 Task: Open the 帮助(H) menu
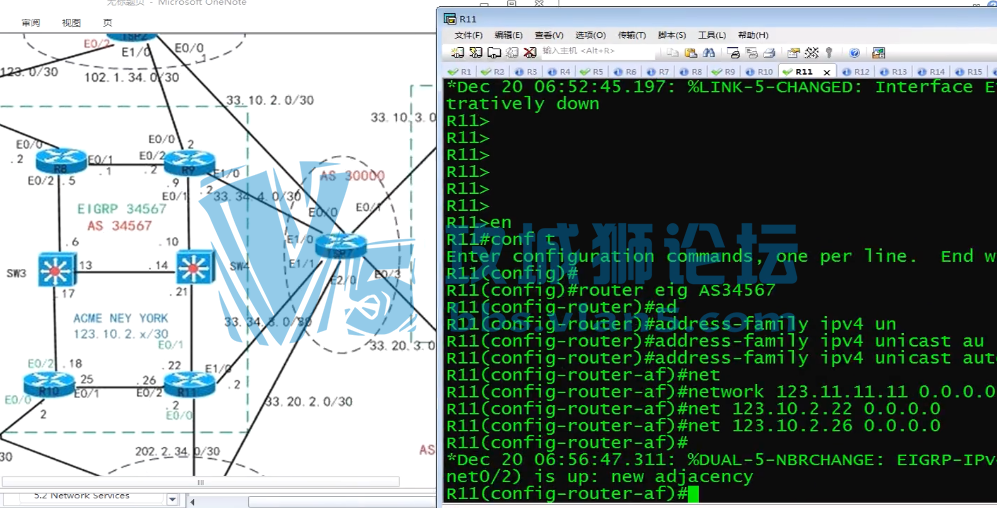753,35
